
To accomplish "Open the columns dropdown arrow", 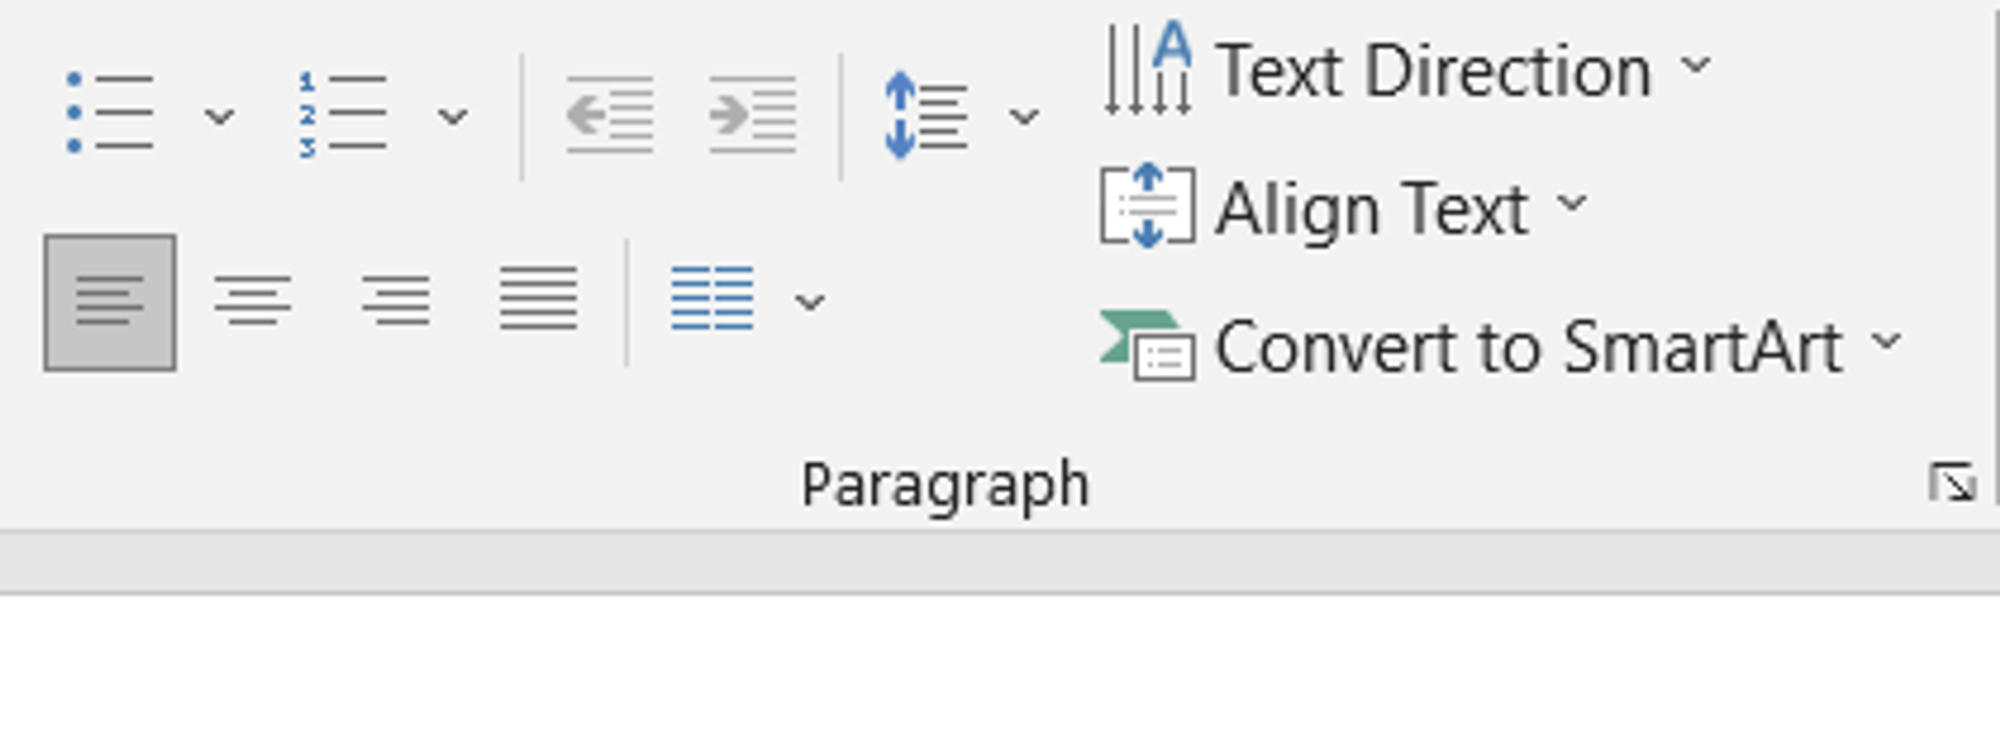I will click(x=809, y=301).
